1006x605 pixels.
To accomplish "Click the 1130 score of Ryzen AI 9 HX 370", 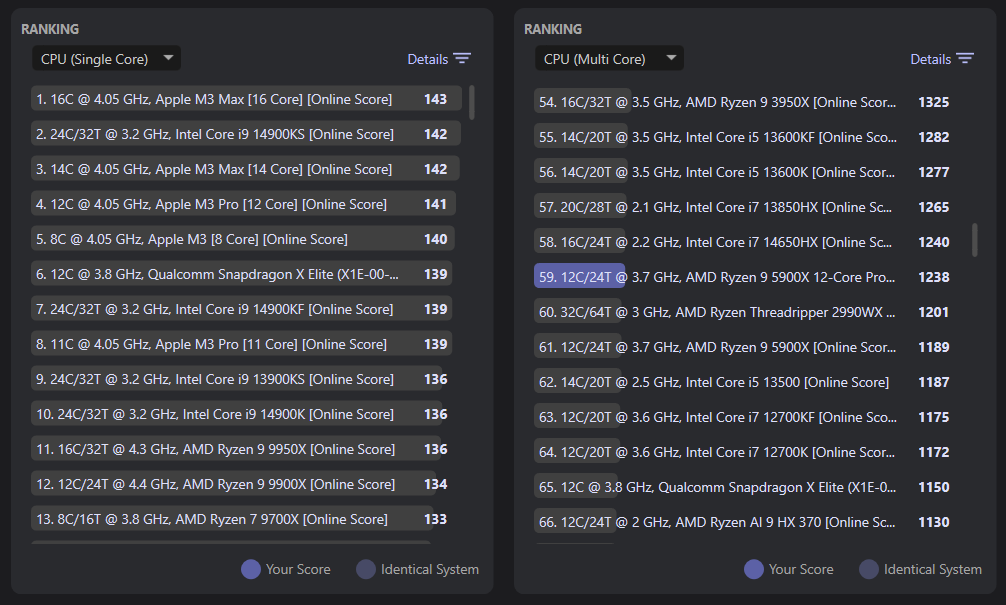I will [934, 522].
